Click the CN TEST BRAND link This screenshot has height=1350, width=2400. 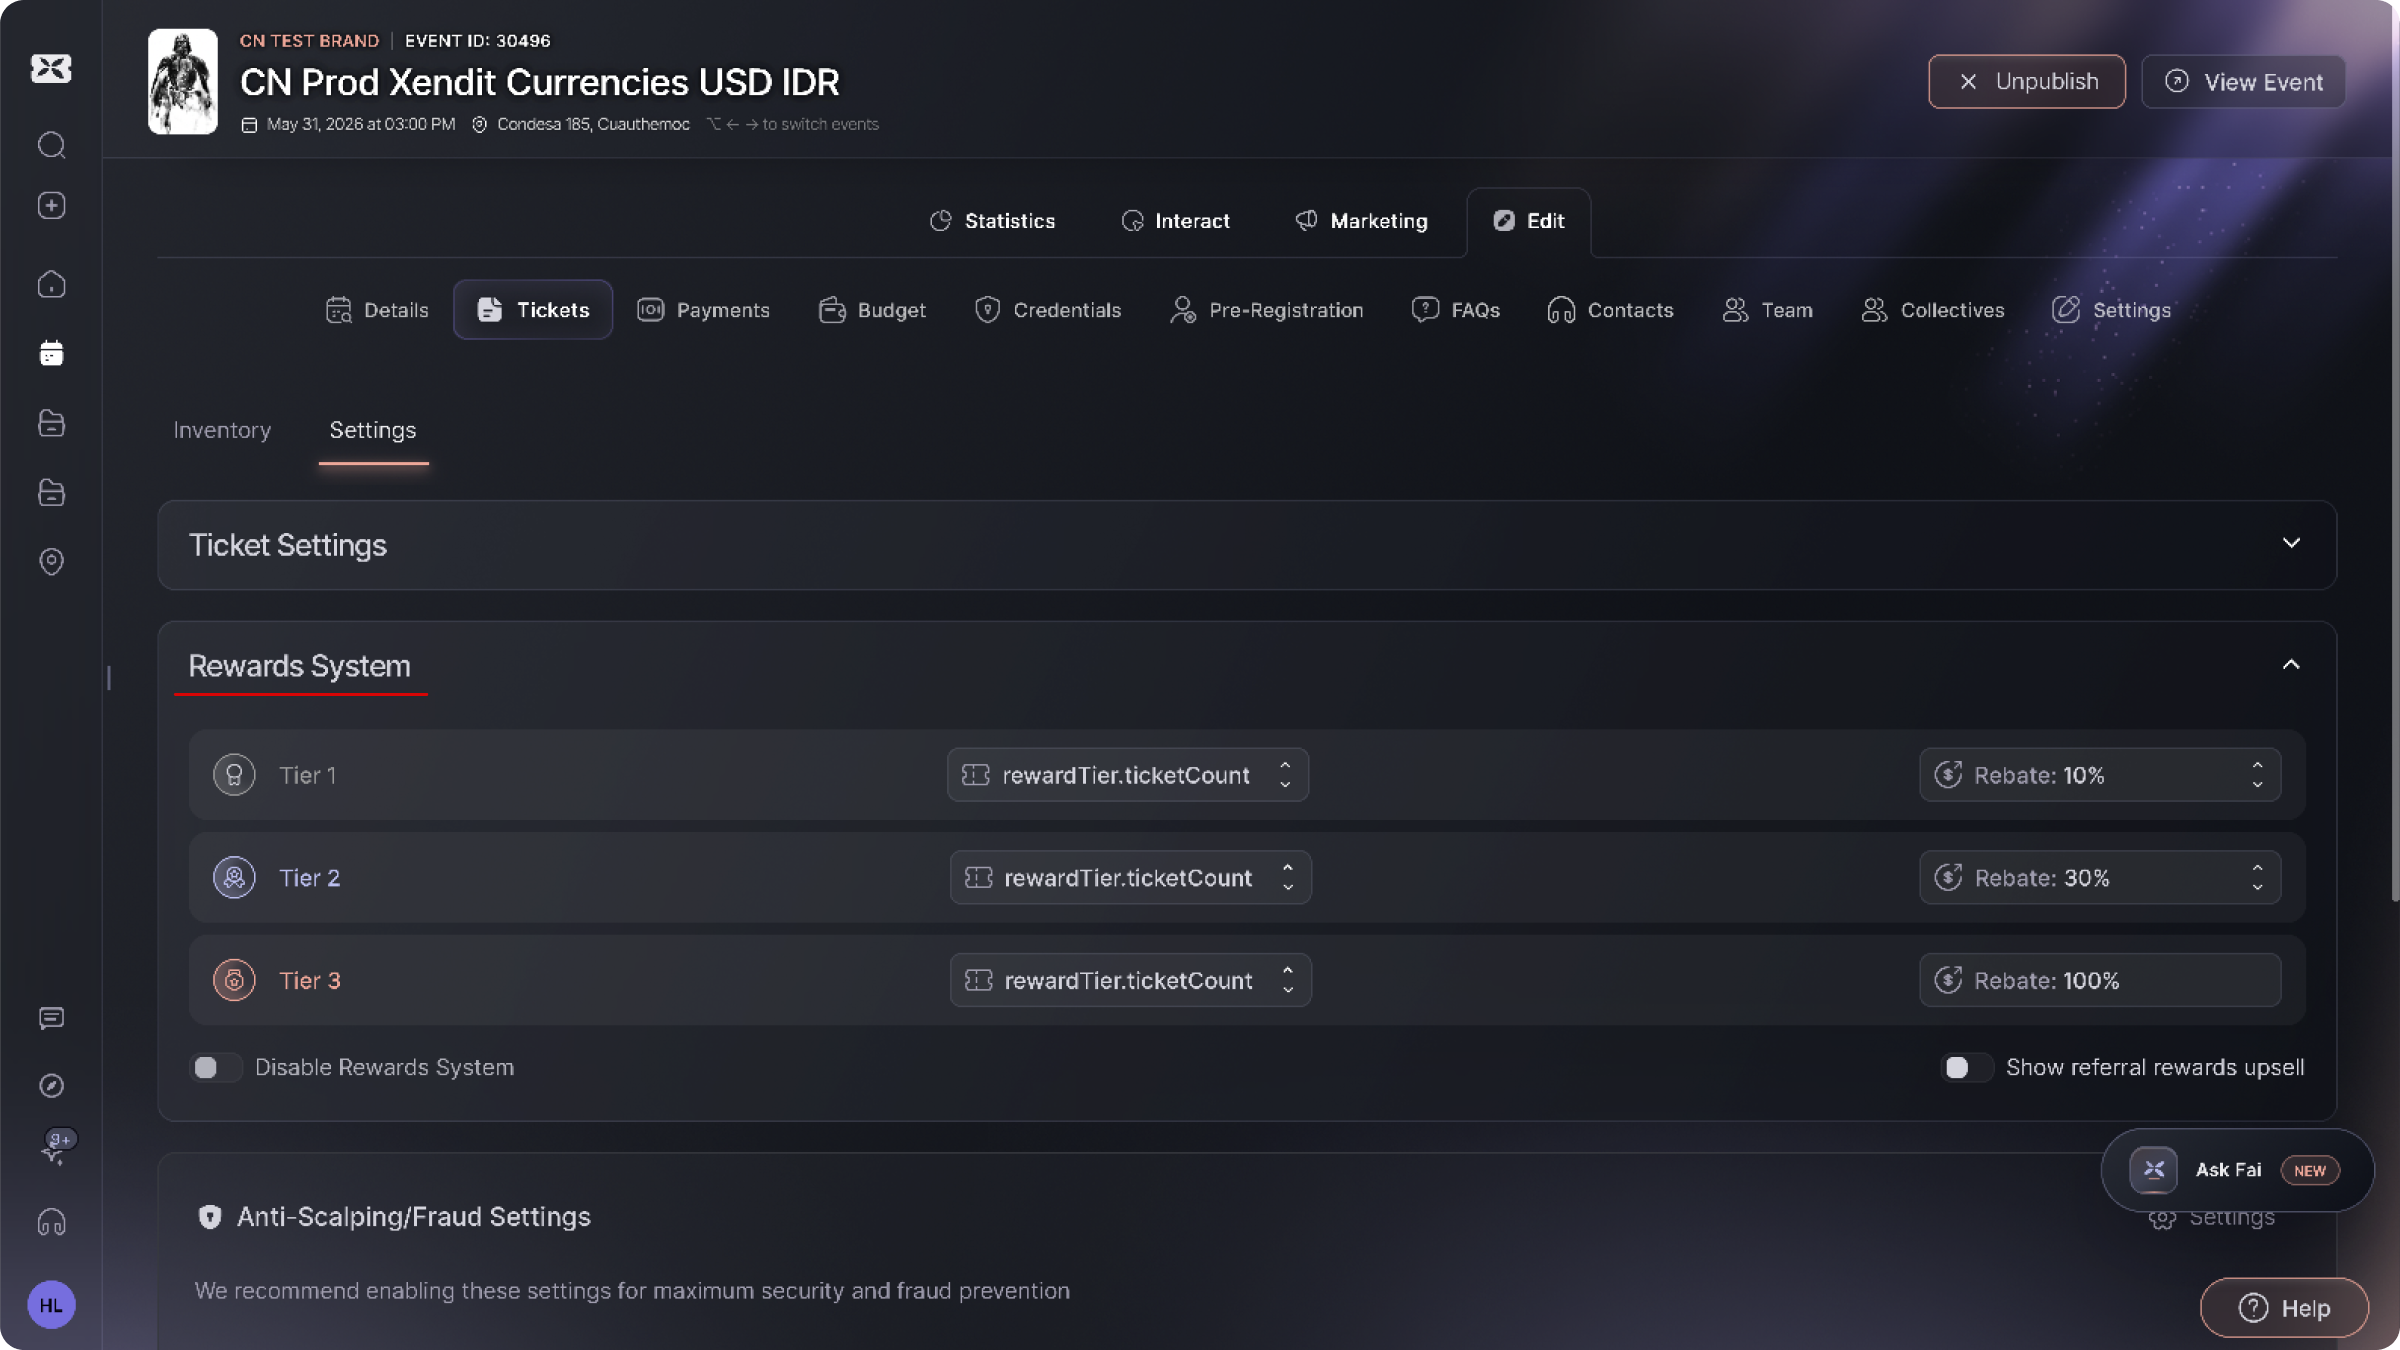(x=309, y=41)
